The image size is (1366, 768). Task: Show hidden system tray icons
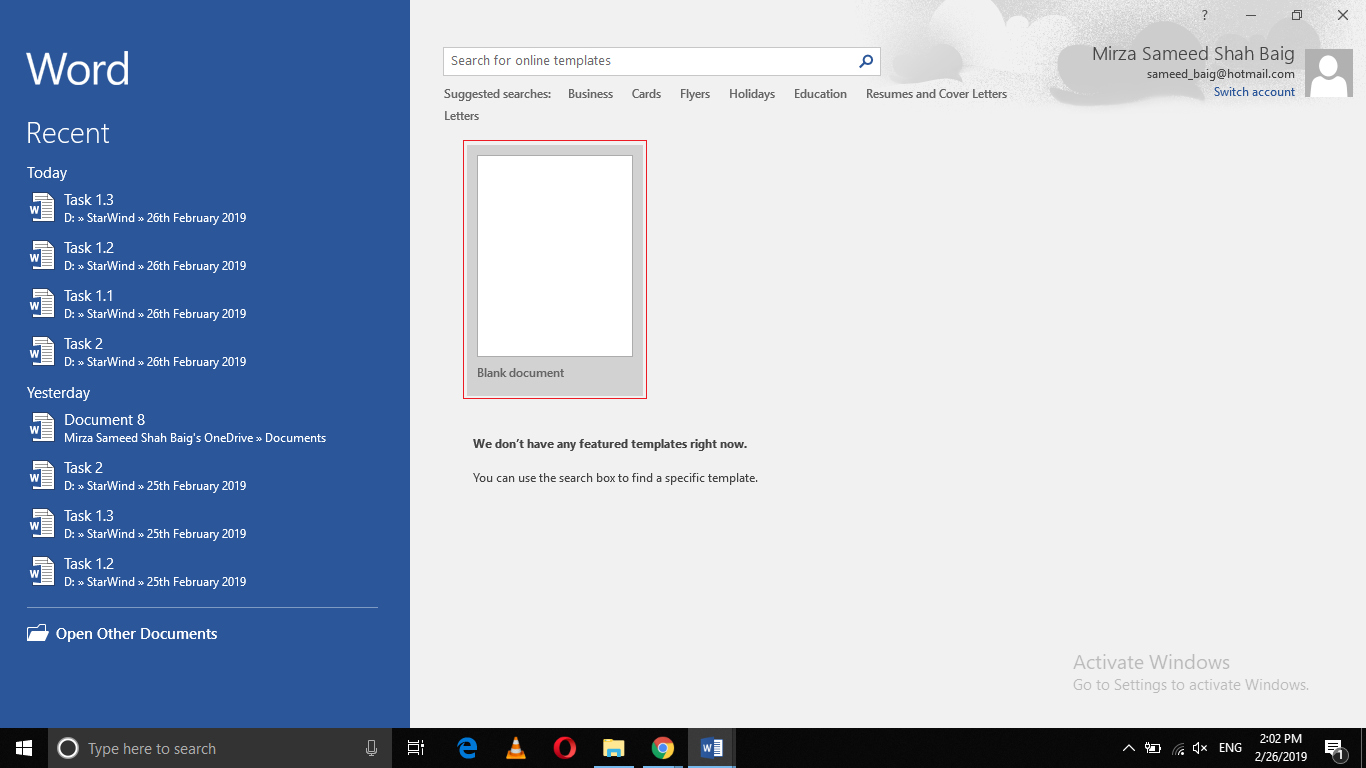pos(1129,748)
